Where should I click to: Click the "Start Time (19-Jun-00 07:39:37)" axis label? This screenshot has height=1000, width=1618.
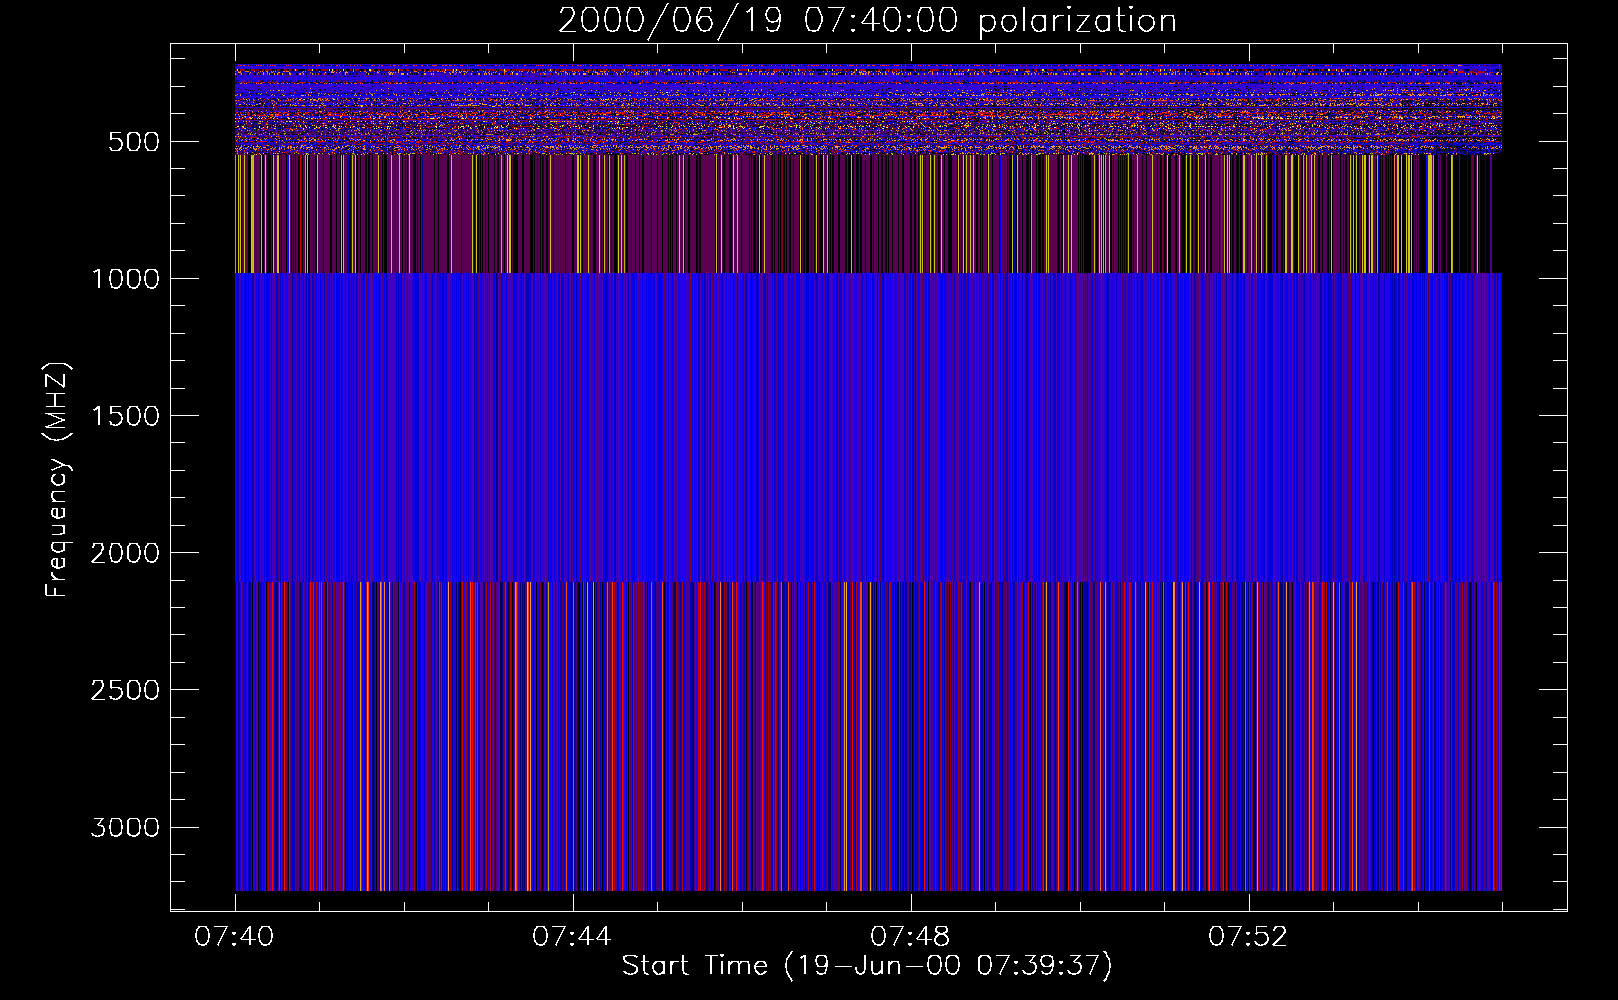[867, 966]
